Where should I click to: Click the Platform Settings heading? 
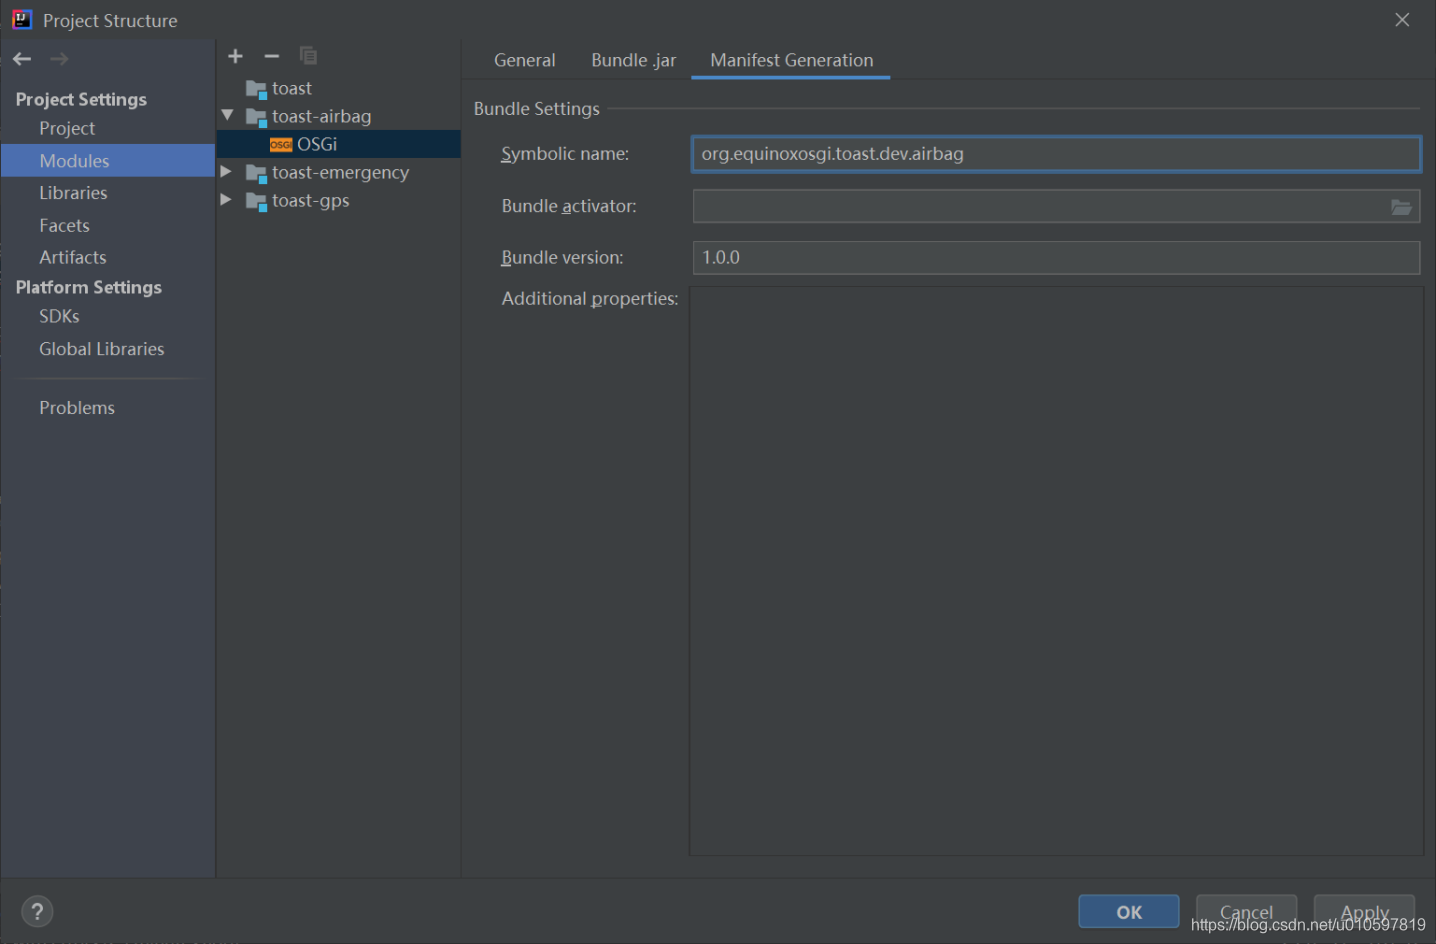tap(88, 287)
